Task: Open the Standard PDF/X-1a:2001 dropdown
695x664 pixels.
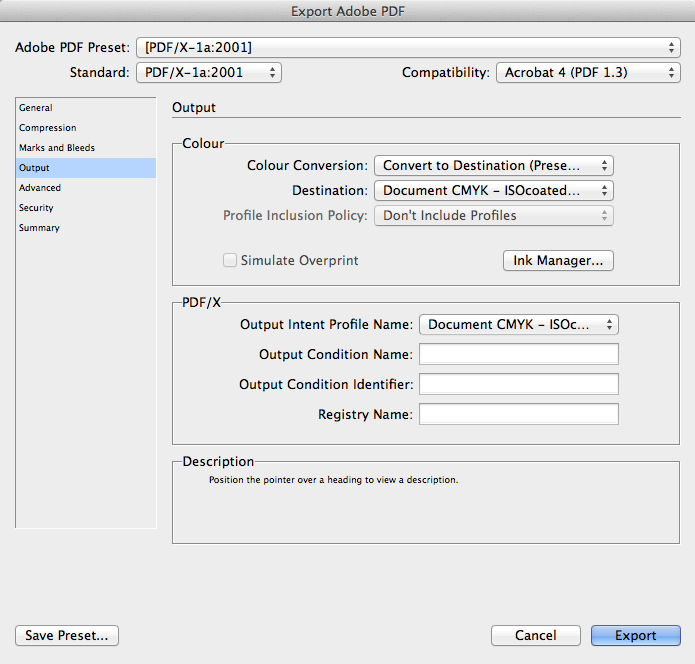Action: coord(209,73)
